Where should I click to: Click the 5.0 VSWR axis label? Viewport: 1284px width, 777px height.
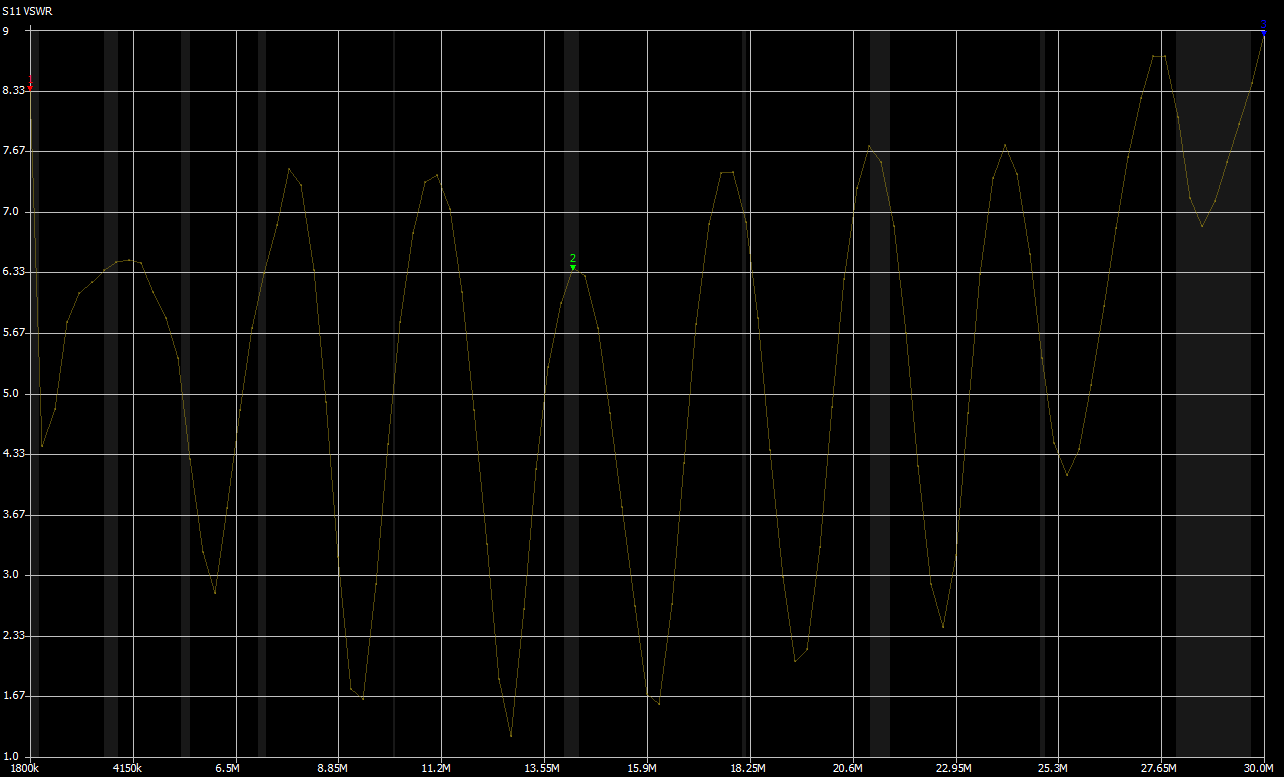[x=9, y=393]
